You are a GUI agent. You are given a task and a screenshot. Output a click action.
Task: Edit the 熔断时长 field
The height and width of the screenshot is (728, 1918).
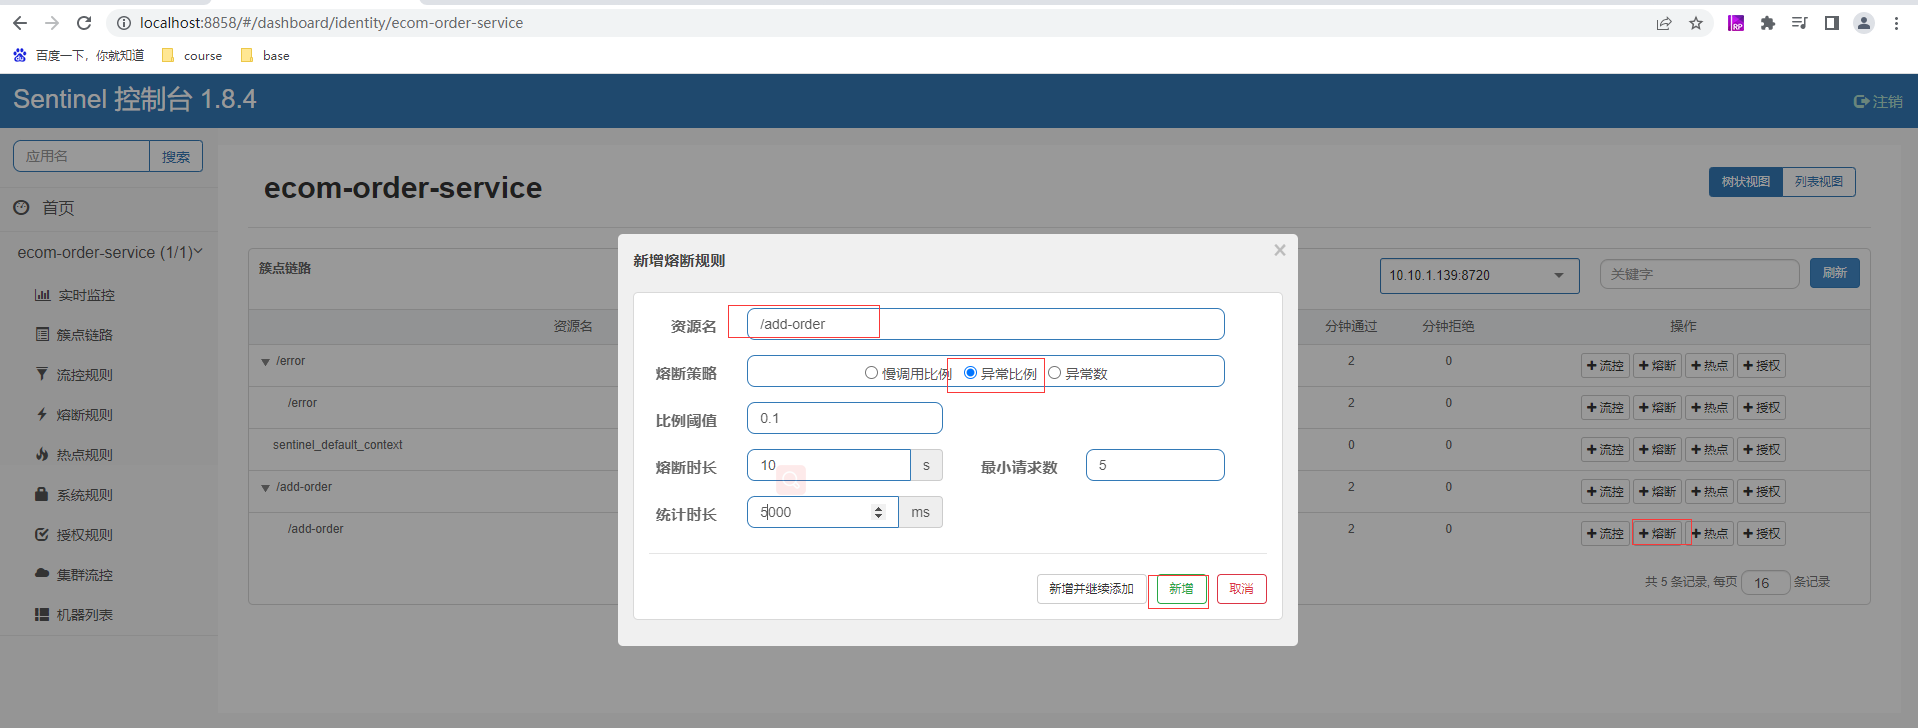coord(829,465)
